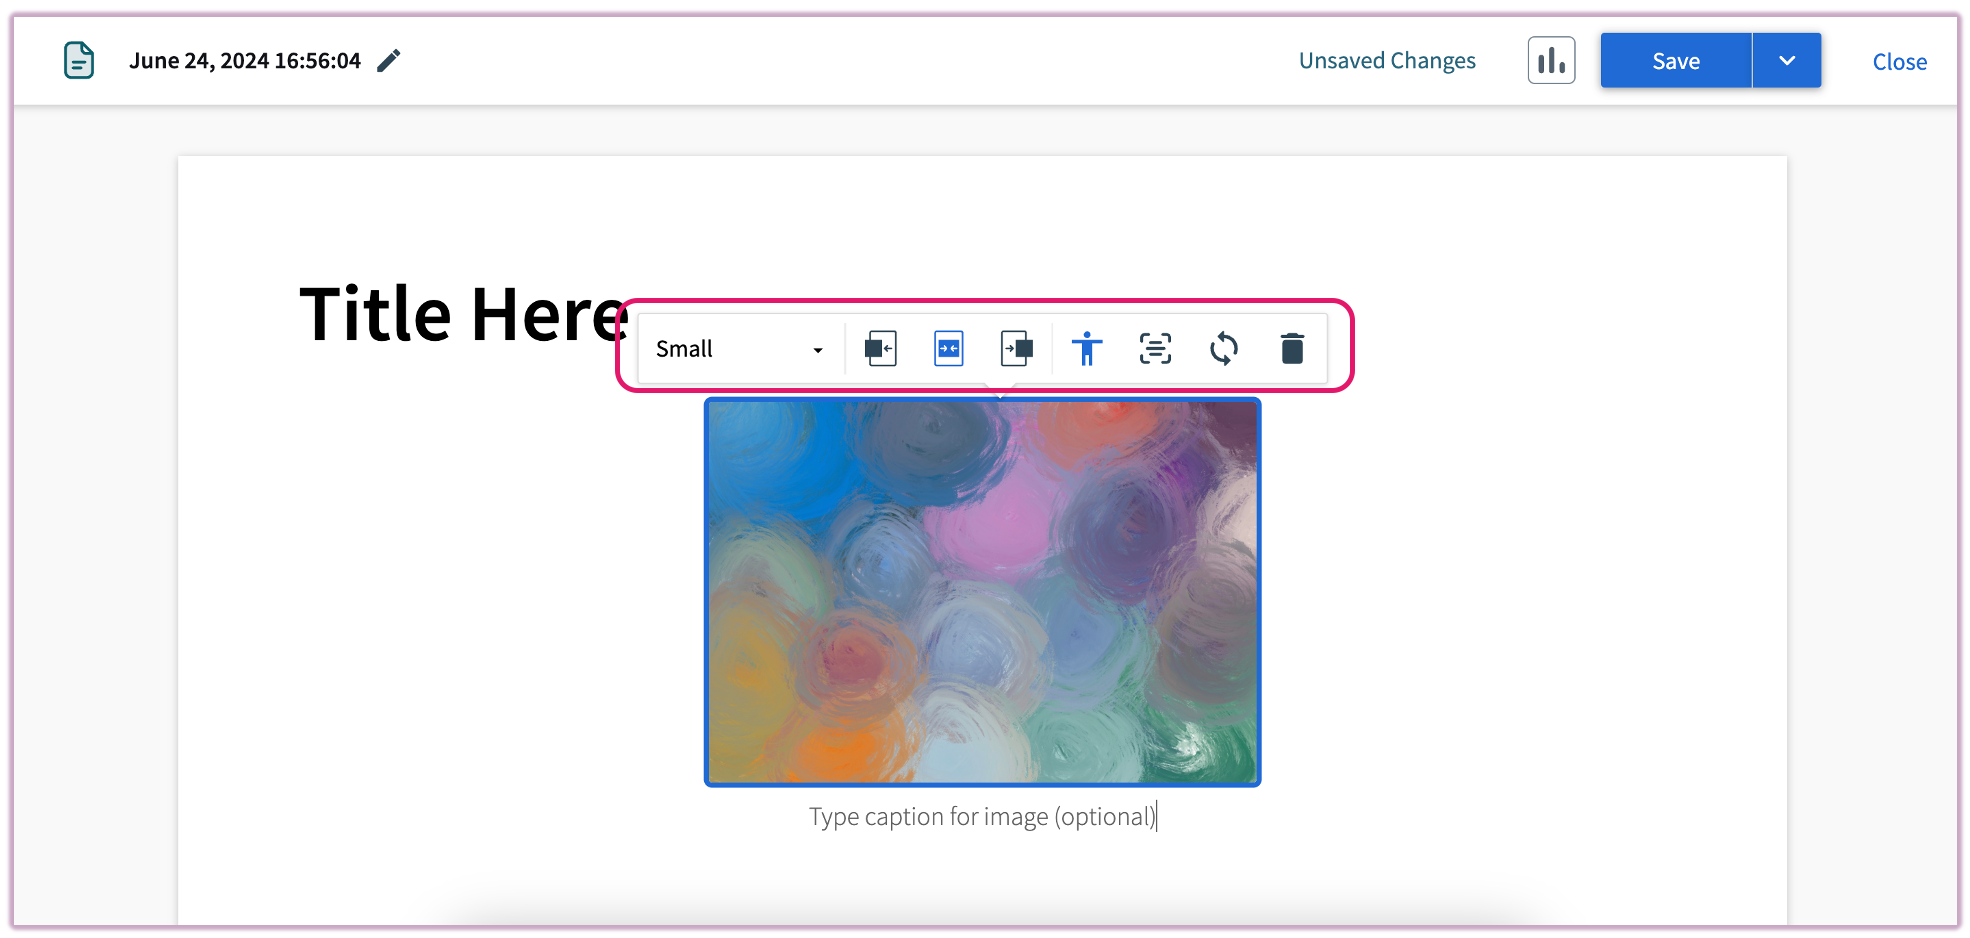Toggle right alignment for the image

click(x=1017, y=348)
